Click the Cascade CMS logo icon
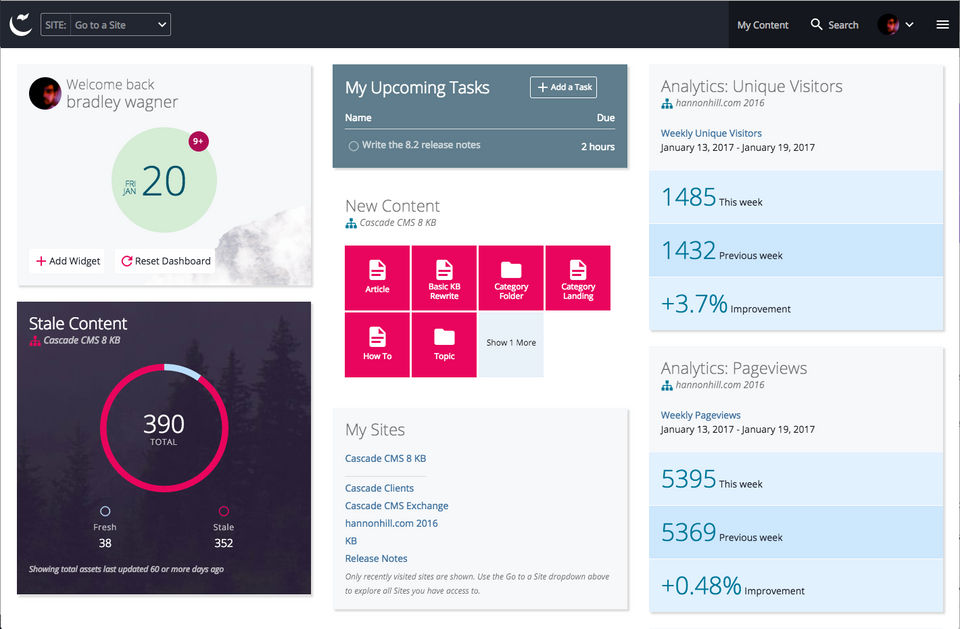Viewport: 960px width, 629px height. [x=21, y=24]
